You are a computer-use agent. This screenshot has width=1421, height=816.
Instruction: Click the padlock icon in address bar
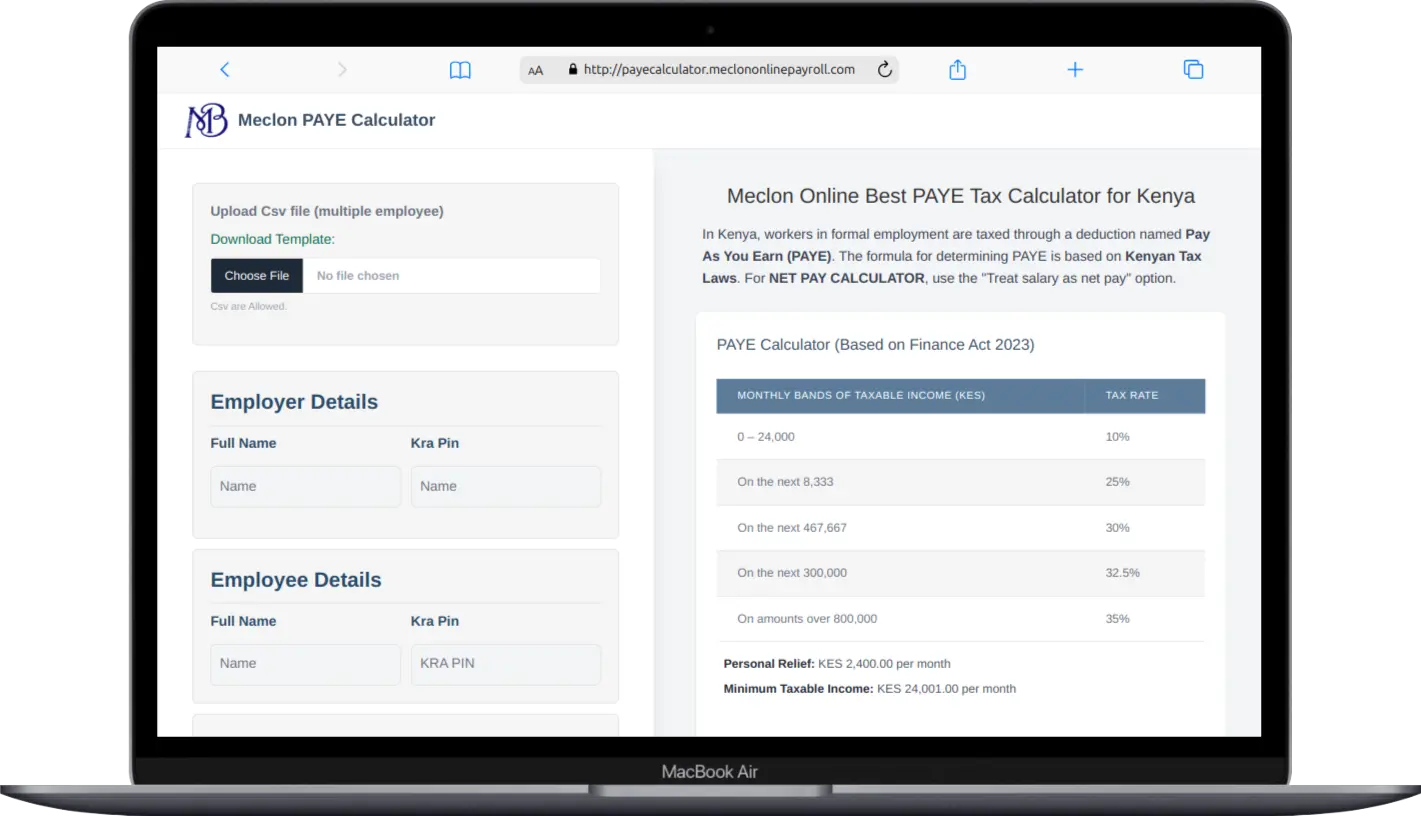572,69
